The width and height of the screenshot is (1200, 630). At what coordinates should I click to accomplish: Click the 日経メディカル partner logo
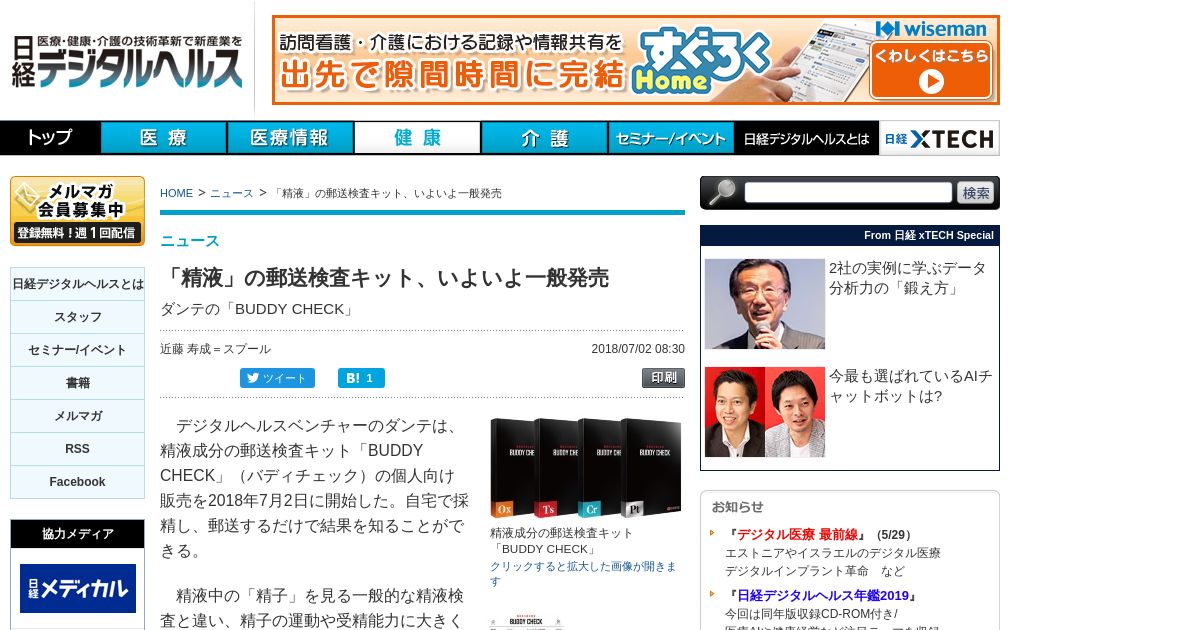click(x=78, y=588)
